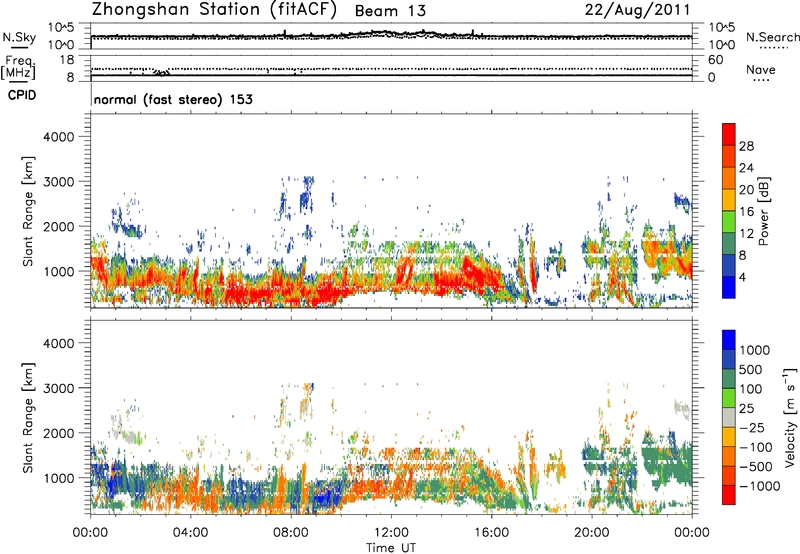Click the "-1000" label on Velocity colorbar
Image resolution: width=800 pixels, height=554 pixels.
pos(759,486)
